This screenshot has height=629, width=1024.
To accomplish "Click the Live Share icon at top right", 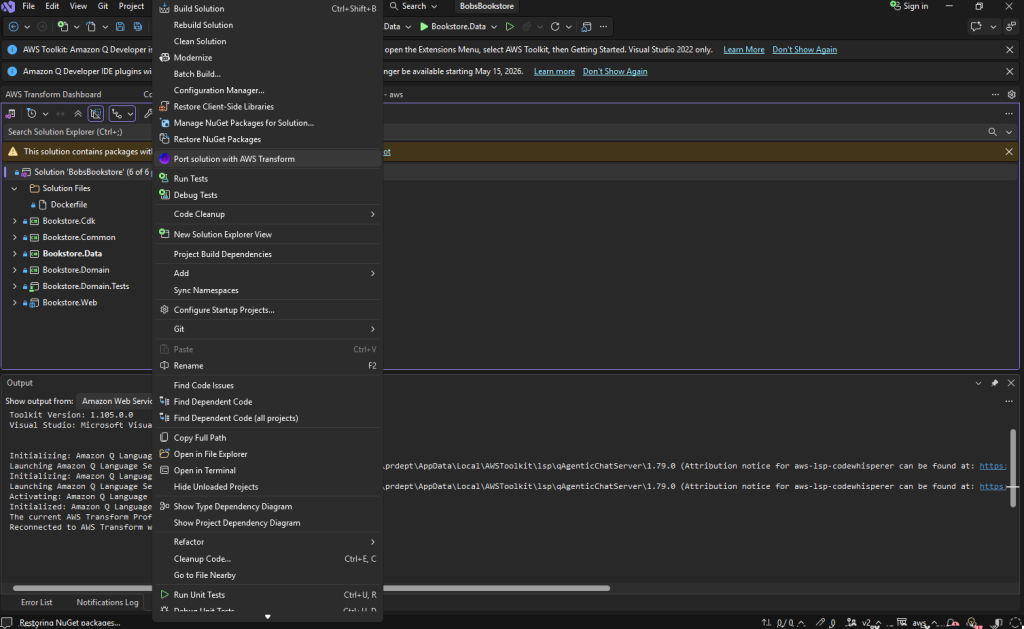I will pos(1011,27).
